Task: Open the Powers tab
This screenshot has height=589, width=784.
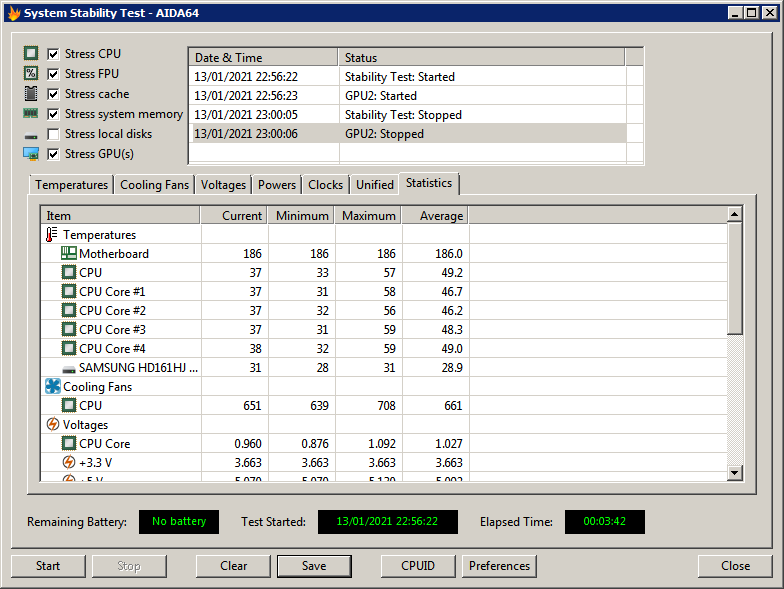Action: point(277,184)
